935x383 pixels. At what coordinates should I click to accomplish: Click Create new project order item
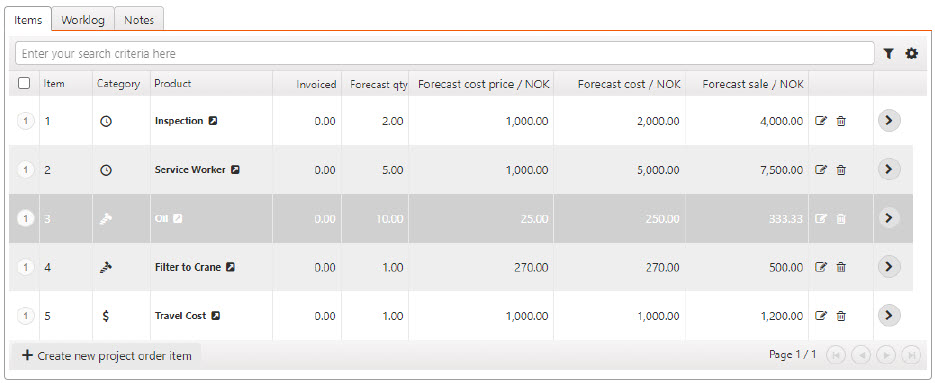107,356
